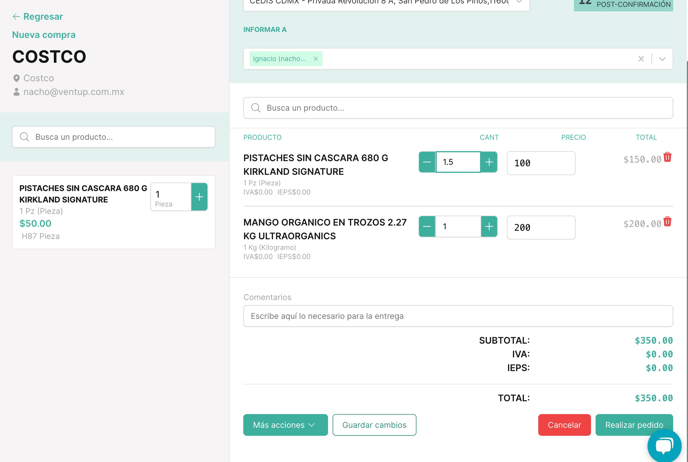Viewport: 688px width, 462px height.
Task: Decrease Pistaches quantity with minus button
Action: (x=427, y=162)
